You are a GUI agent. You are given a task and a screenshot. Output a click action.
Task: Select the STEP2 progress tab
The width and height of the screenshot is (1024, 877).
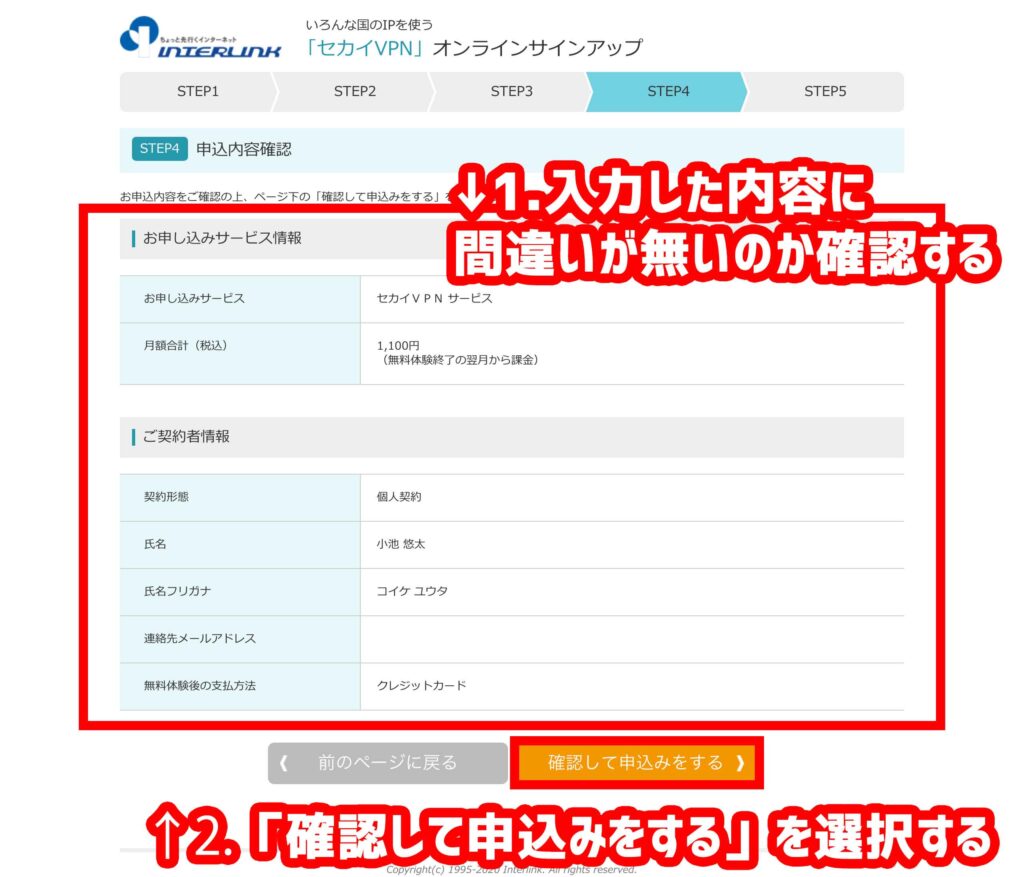(354, 92)
